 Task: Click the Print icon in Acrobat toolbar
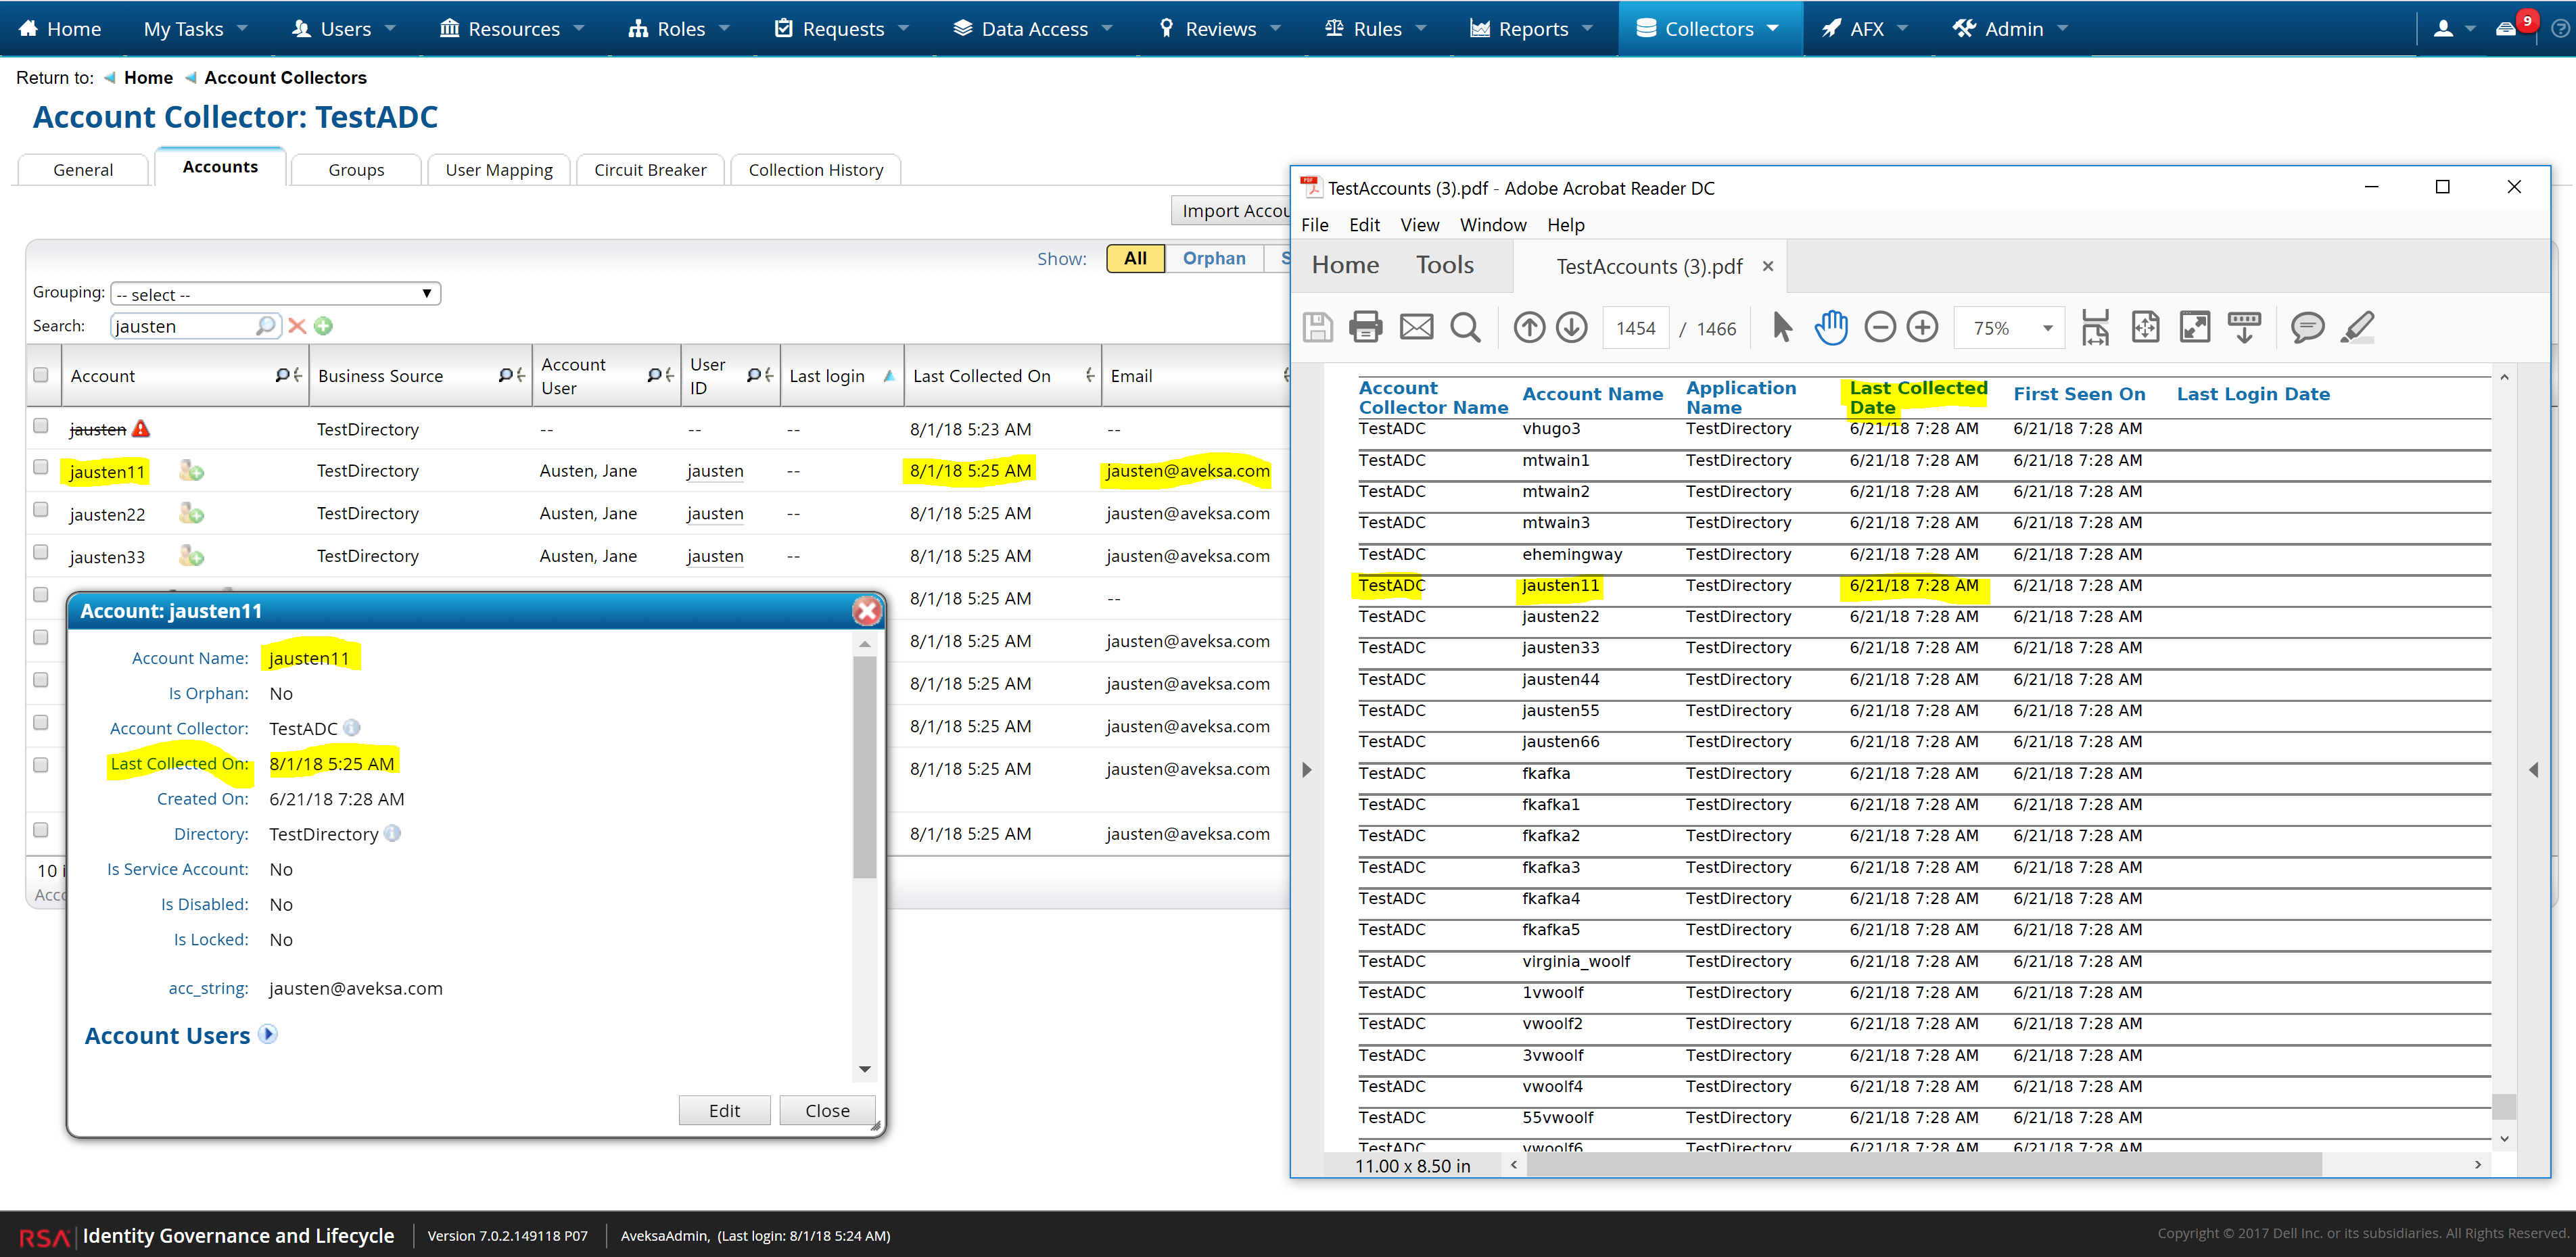1365,327
